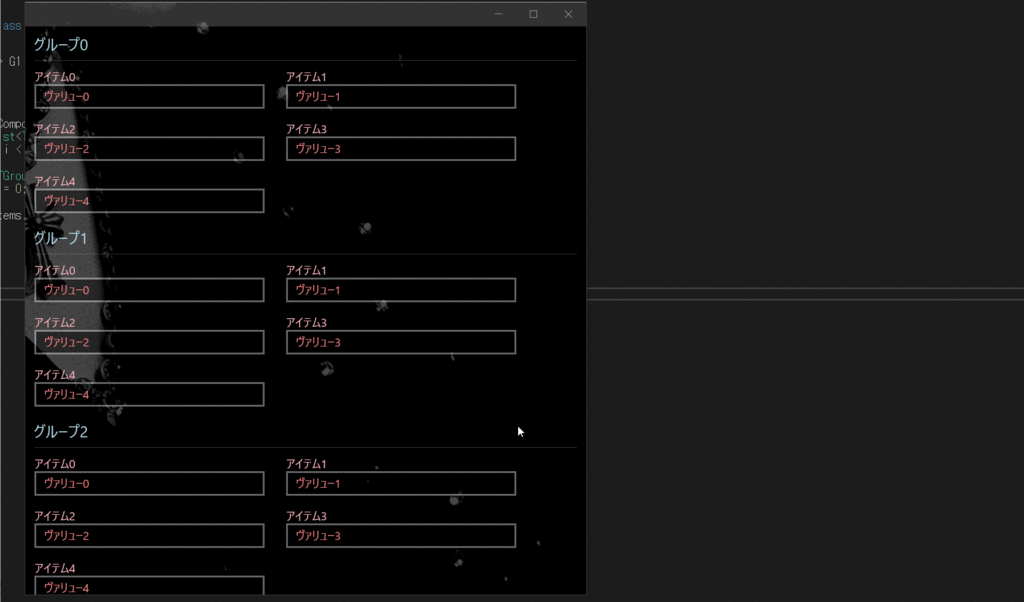Click the グループ0 heading
This screenshot has height=602, width=1024.
pos(61,44)
